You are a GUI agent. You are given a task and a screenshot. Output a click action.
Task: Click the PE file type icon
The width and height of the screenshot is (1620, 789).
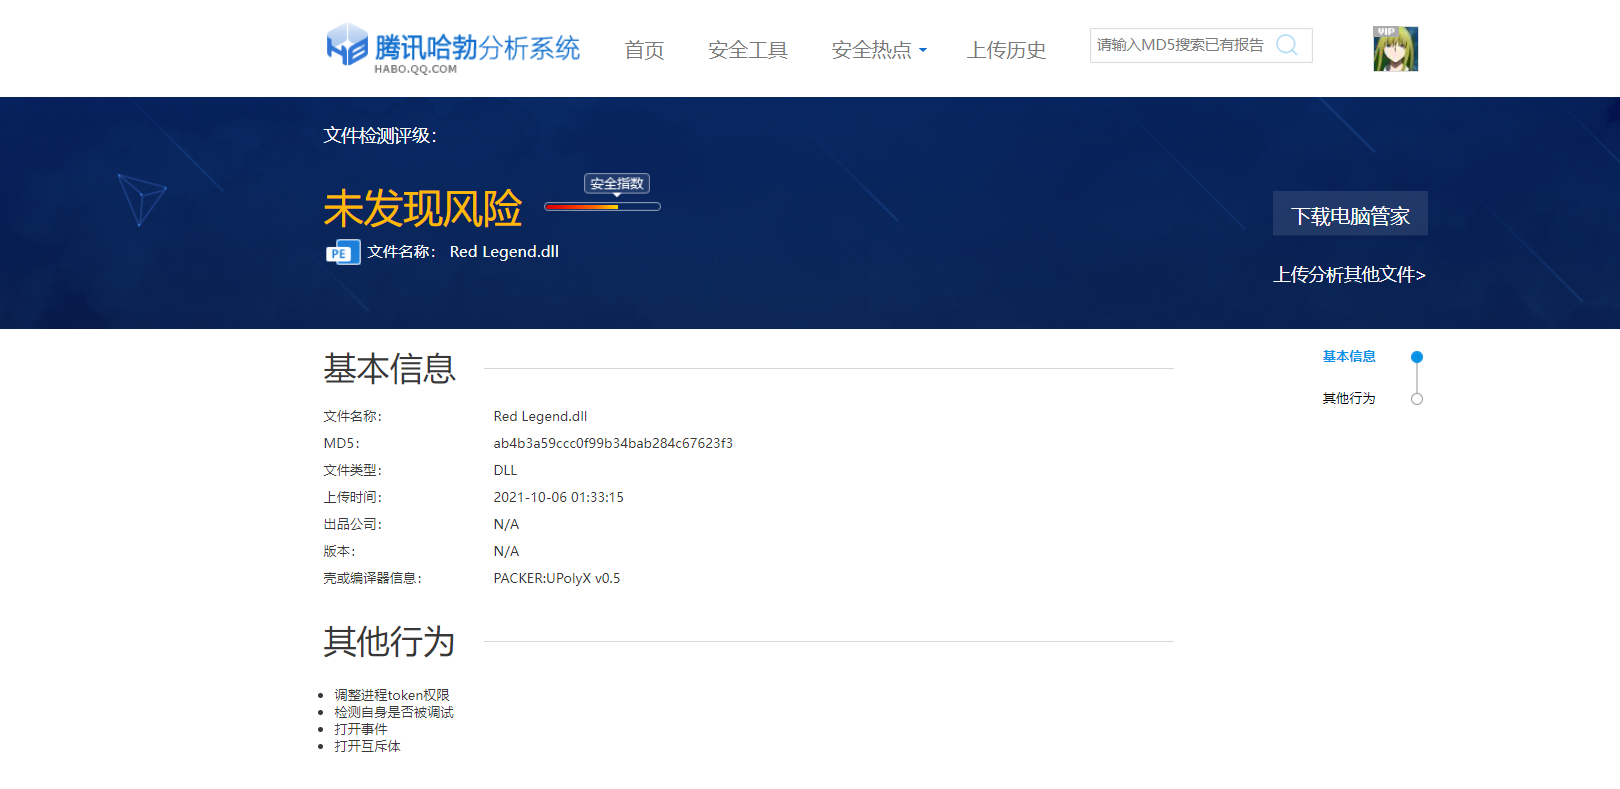pos(342,252)
